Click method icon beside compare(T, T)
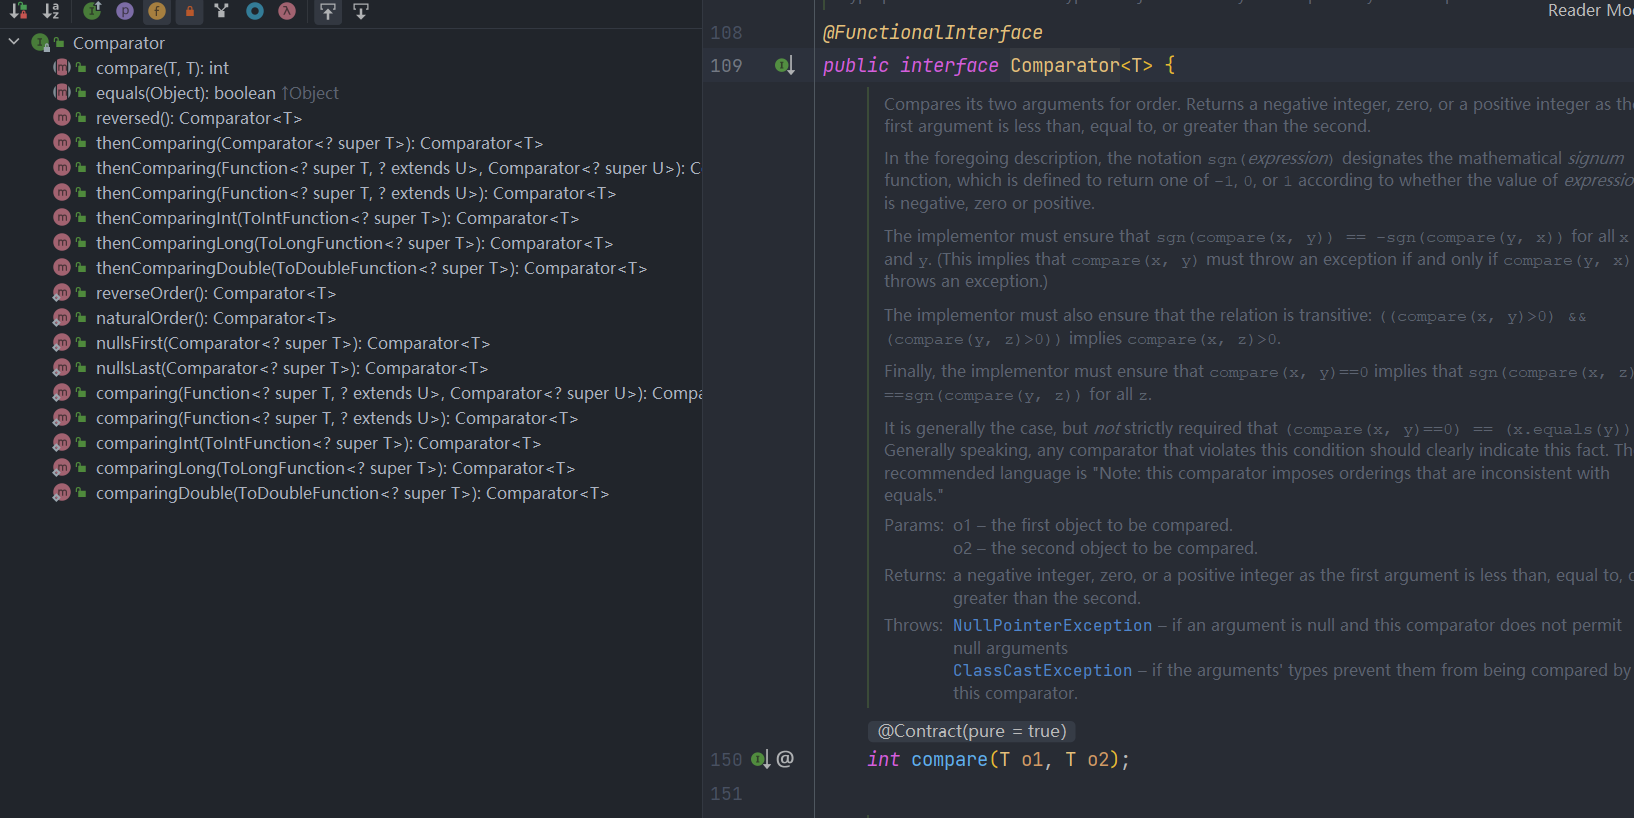The image size is (1634, 818). [x=62, y=67]
